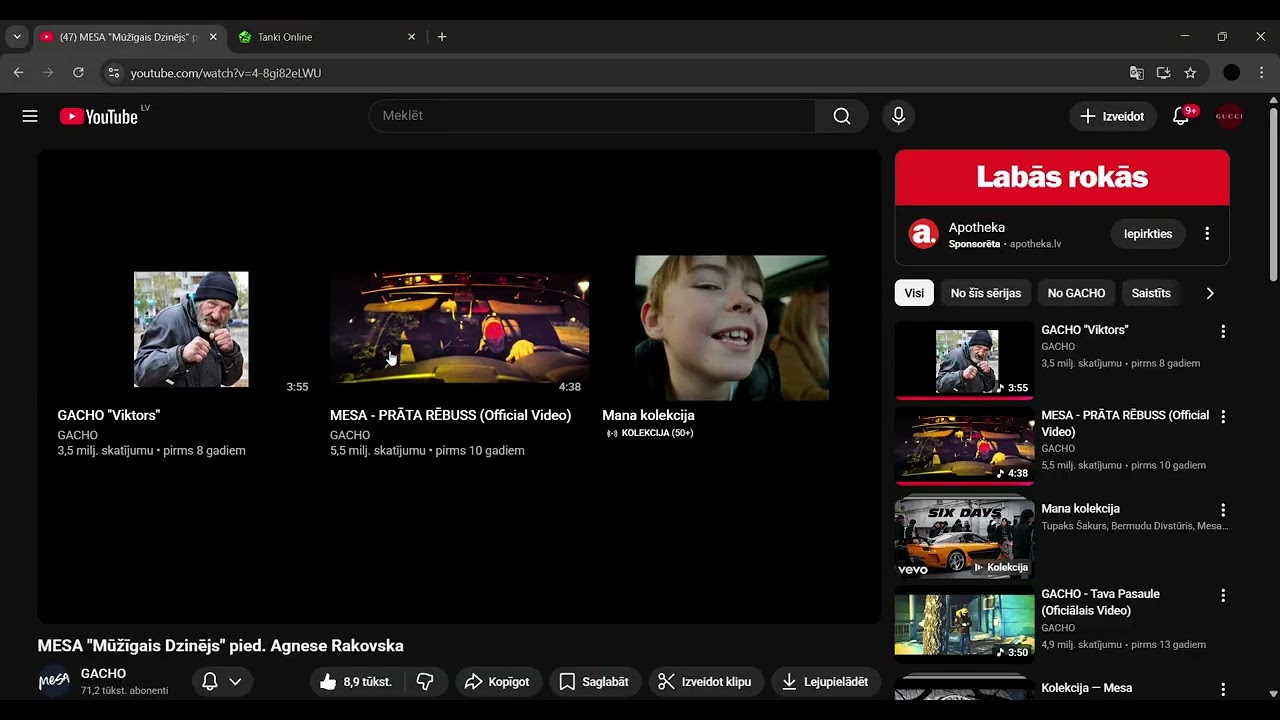
Task: Download video using Lejupielādēt button
Action: tap(826, 682)
